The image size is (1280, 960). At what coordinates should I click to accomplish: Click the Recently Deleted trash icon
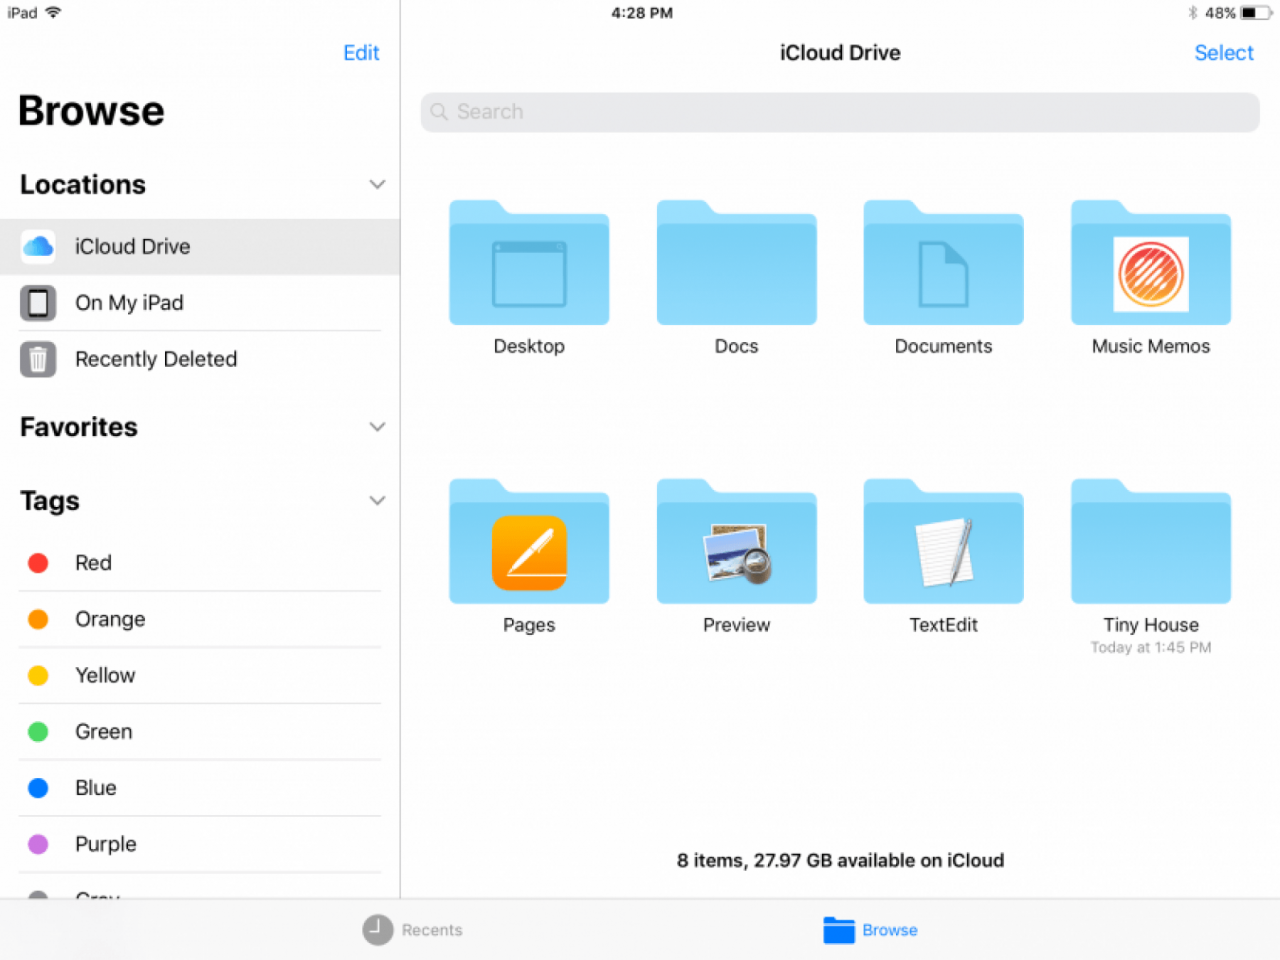[x=38, y=359]
